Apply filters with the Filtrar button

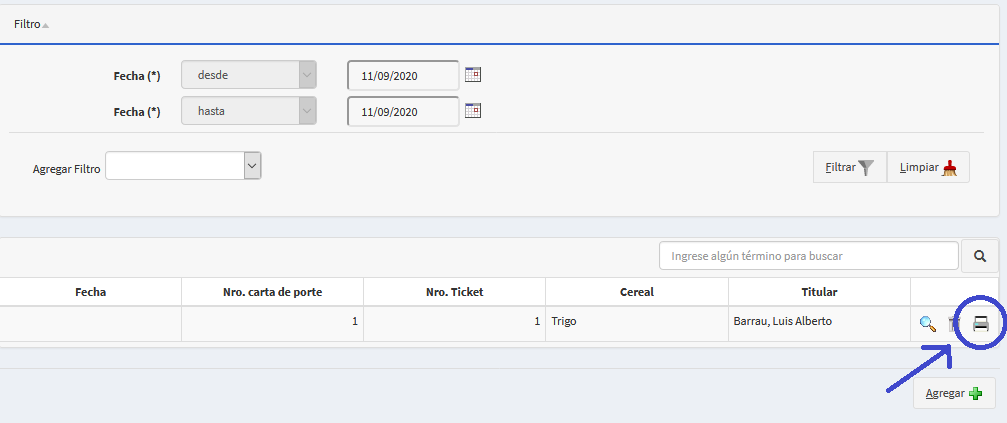(849, 167)
